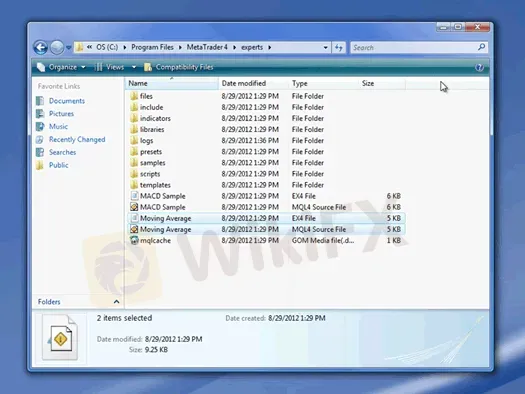
Task: Click into the Search box
Action: tap(414, 48)
